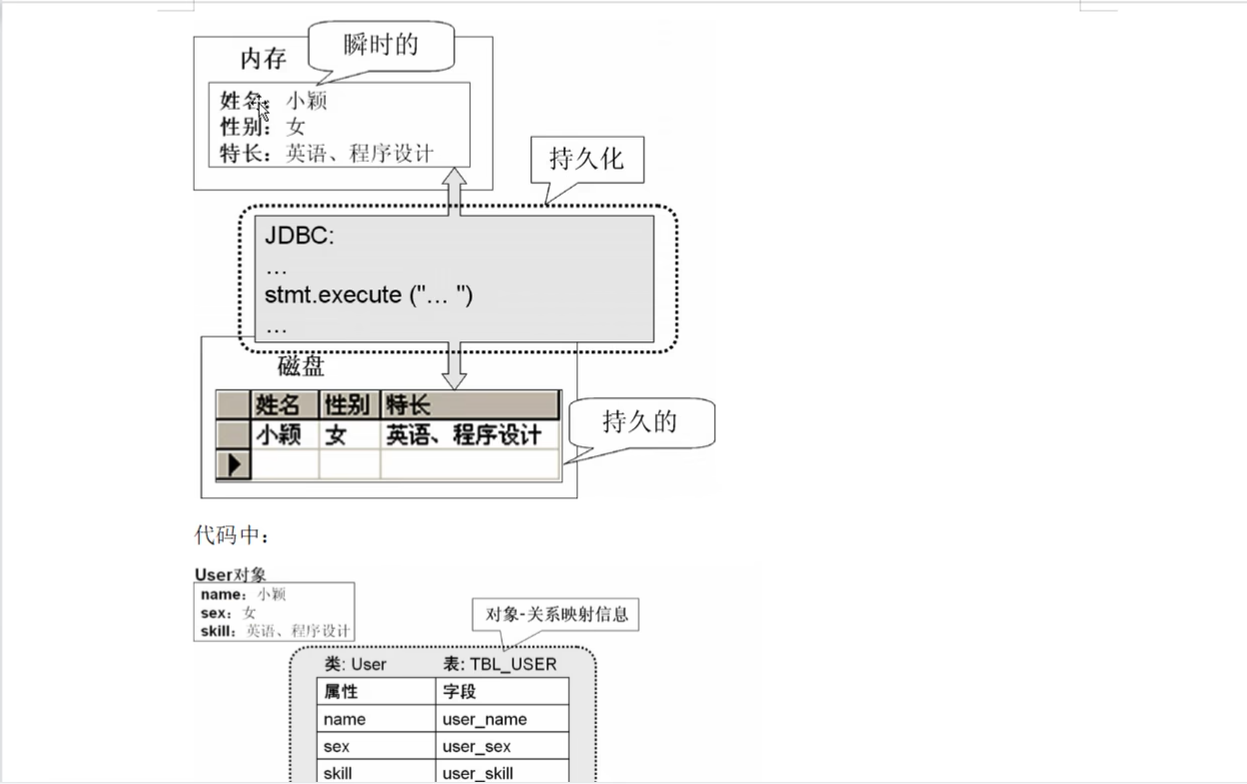This screenshot has width=1247, height=784.
Task: Click the stmt.execute statement text
Action: [x=367, y=295]
